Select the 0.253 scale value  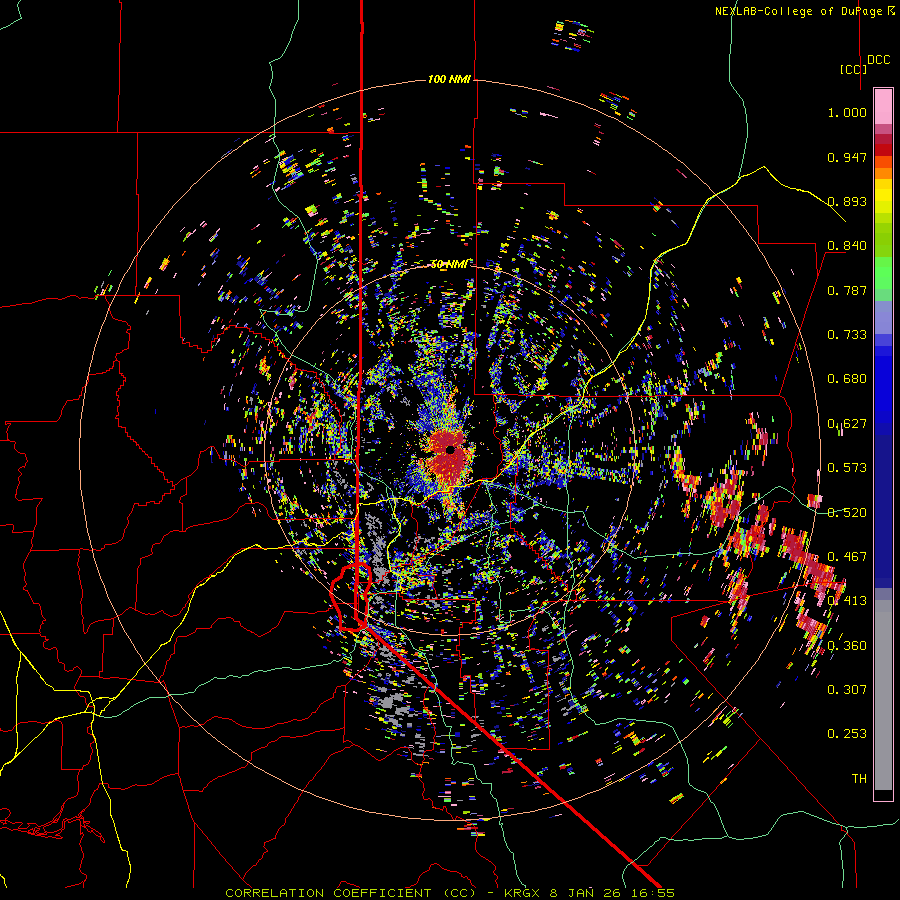[847, 734]
